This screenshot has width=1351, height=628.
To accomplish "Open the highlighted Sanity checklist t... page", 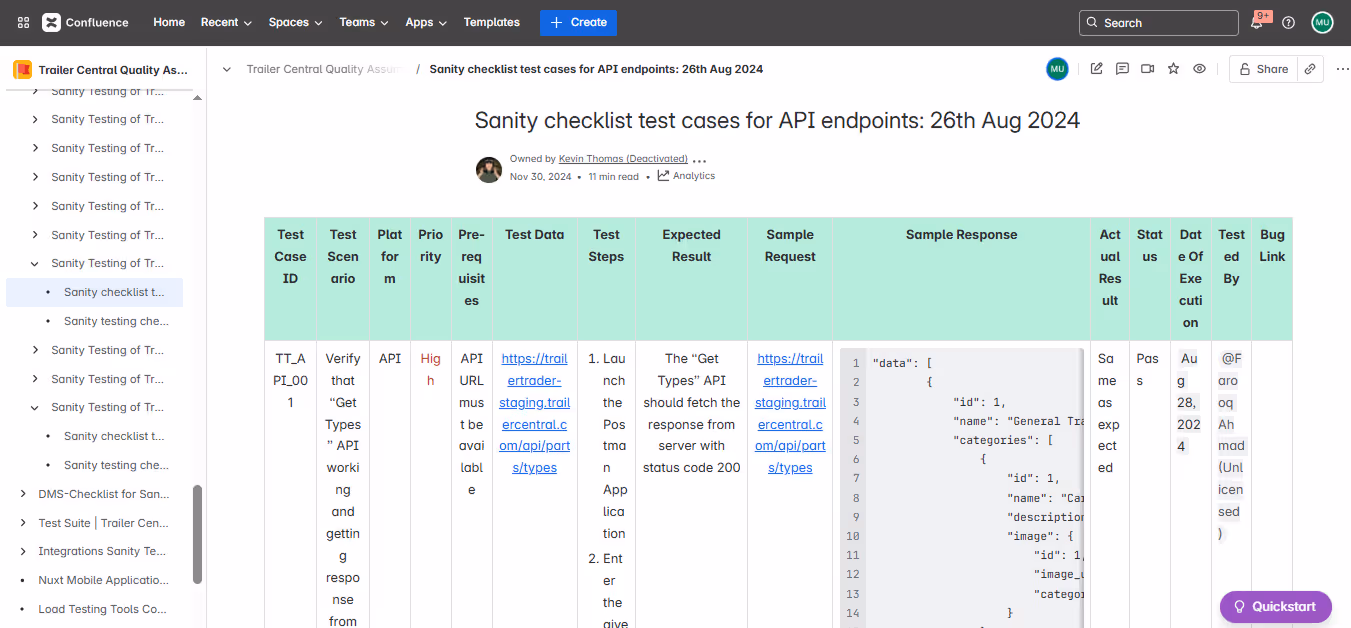I will click(x=95, y=292).
